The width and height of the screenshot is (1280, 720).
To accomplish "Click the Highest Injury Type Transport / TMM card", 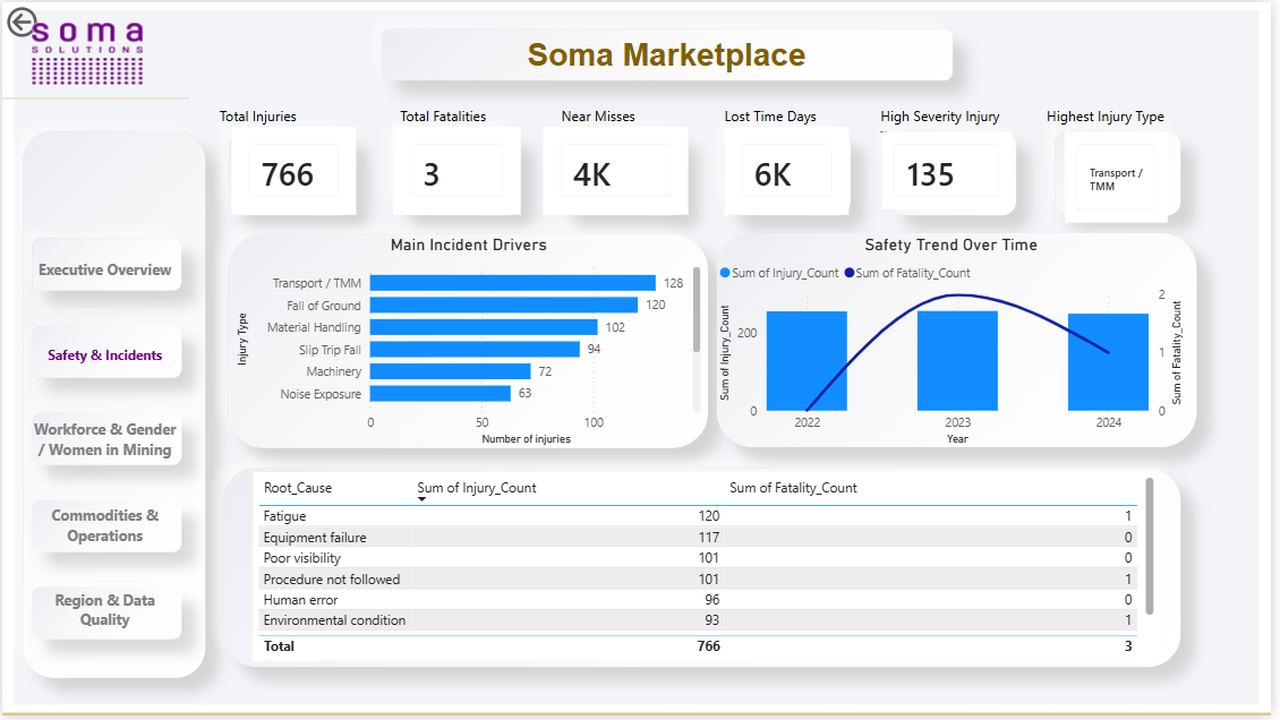I will click(1118, 176).
